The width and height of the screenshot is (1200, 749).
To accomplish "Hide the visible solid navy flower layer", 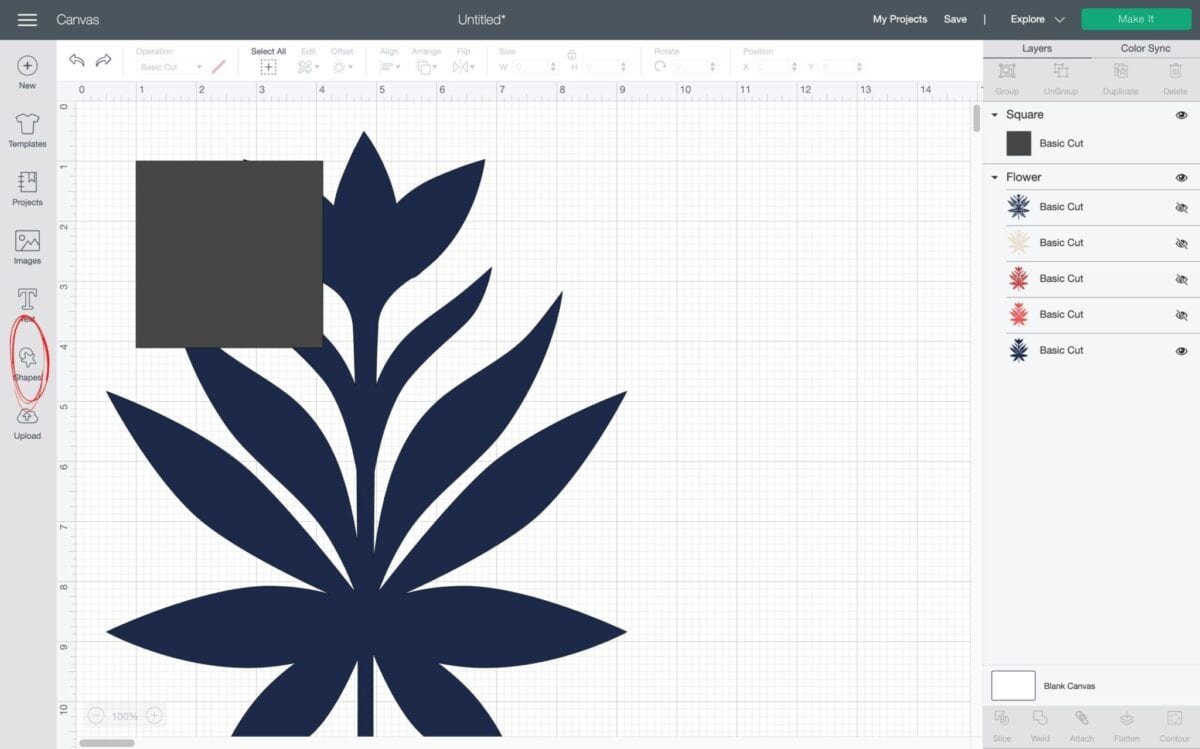I will 1181,351.
